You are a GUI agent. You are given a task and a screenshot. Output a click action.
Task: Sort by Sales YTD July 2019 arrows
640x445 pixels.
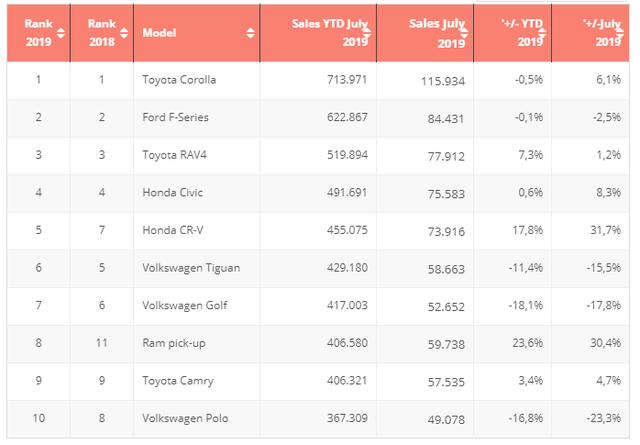[367, 33]
